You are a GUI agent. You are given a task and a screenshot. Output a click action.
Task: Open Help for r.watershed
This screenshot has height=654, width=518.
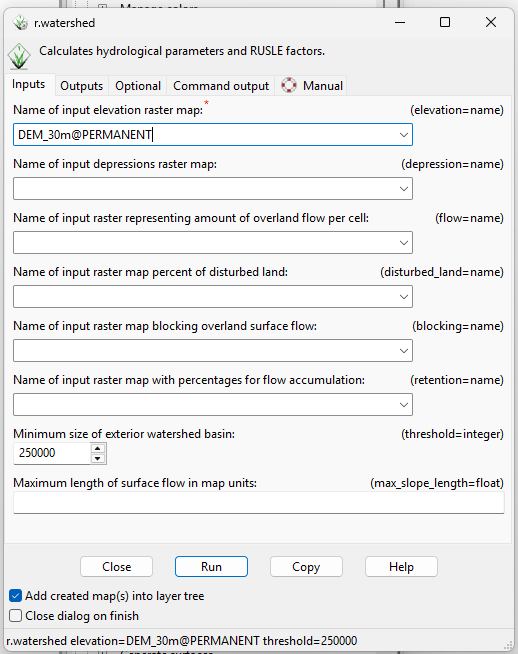401,566
